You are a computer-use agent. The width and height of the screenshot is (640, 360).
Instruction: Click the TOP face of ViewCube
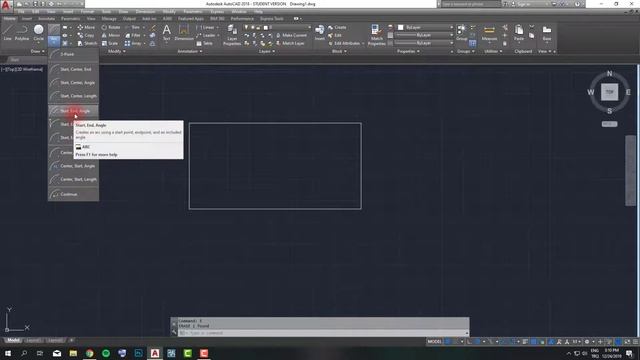(x=609, y=92)
